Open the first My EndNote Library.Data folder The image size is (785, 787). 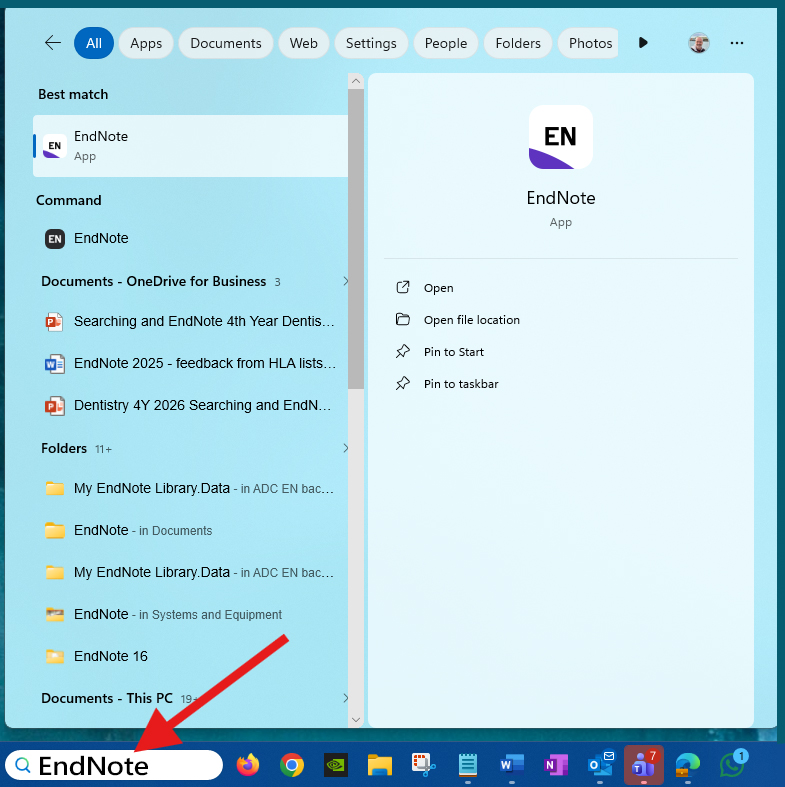tap(190, 488)
